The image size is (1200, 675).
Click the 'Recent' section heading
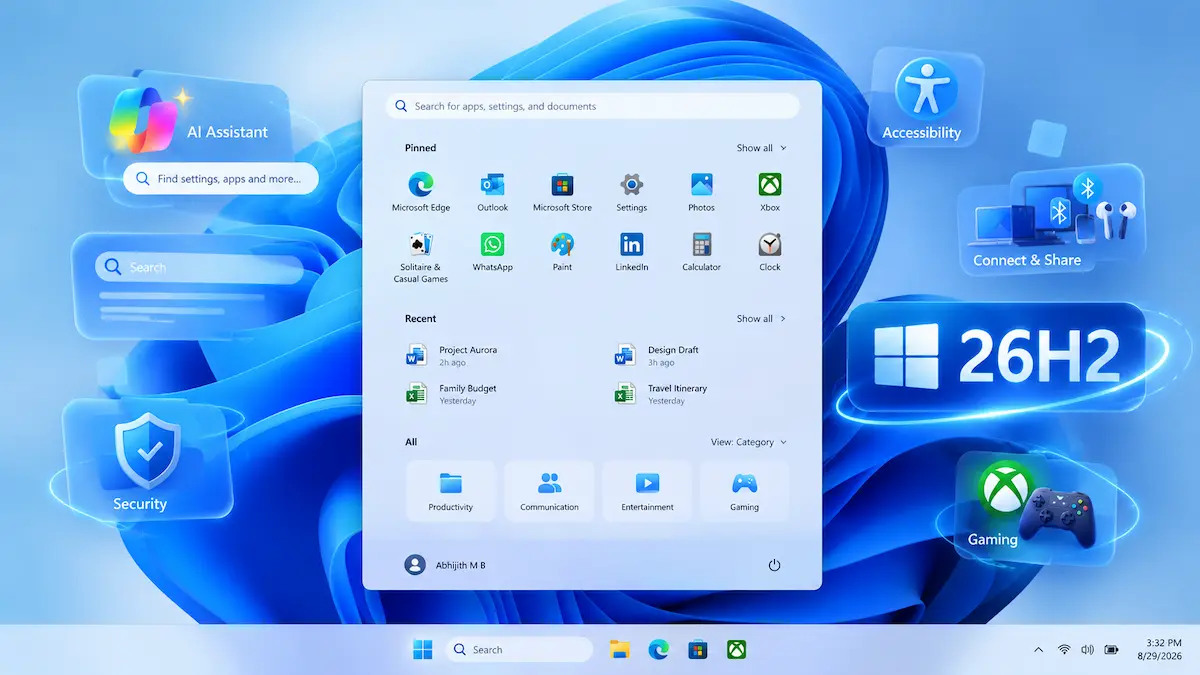pyautogui.click(x=420, y=319)
